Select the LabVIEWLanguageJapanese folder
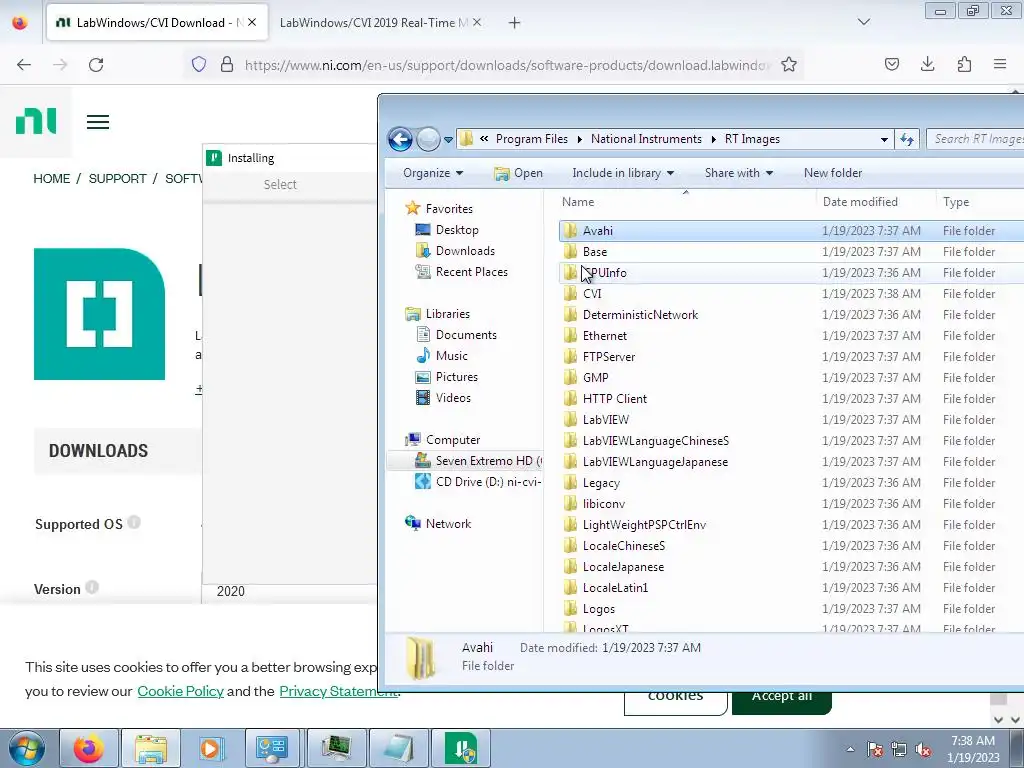 (655, 462)
